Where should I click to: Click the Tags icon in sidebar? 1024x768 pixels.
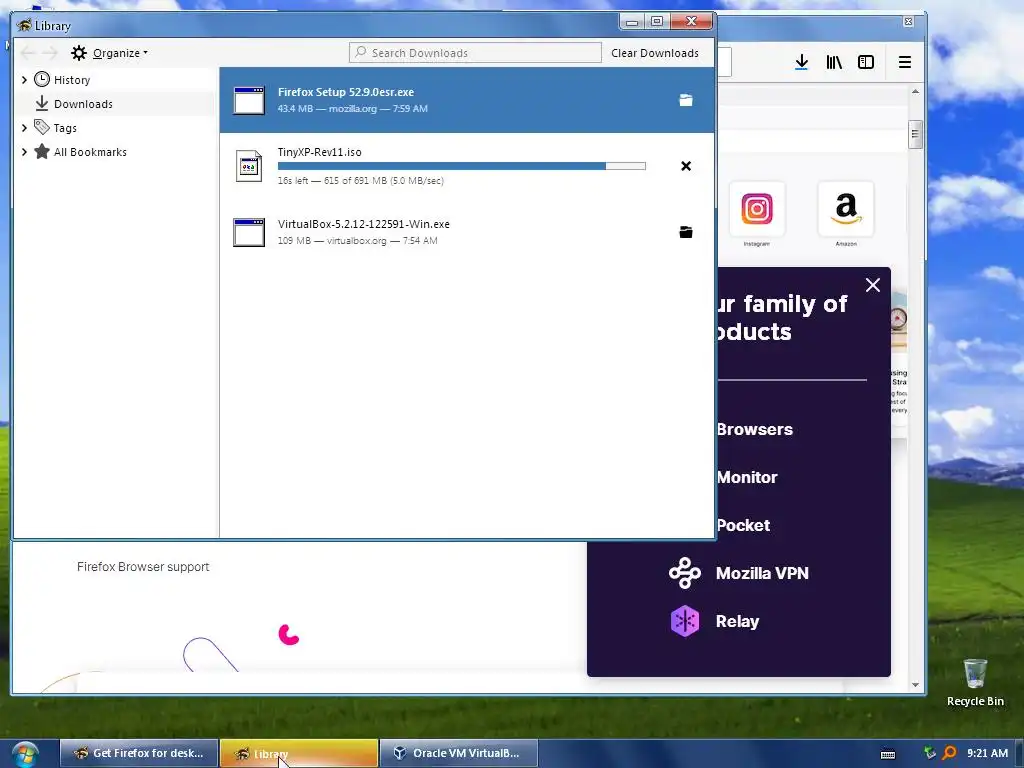click(x=42, y=127)
